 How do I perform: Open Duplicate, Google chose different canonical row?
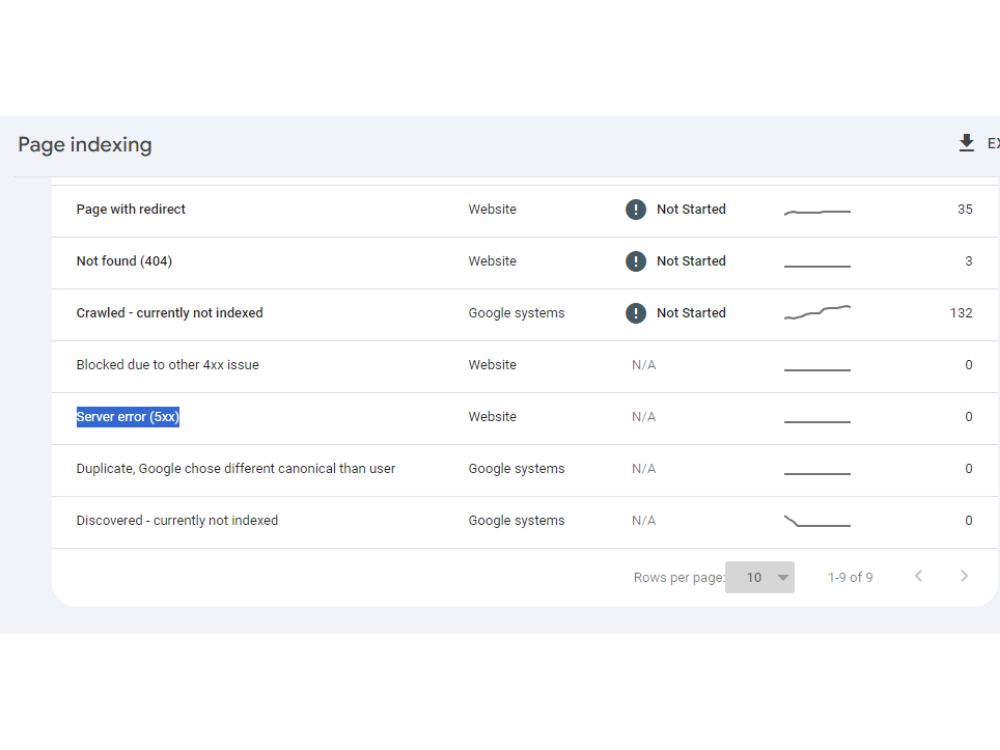pos(524,471)
